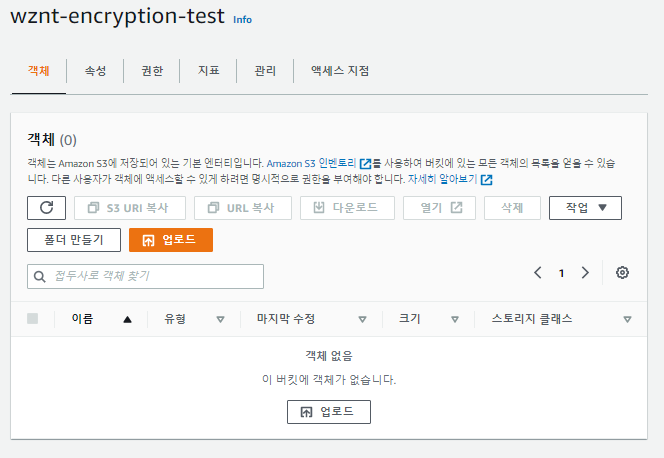Switch to the 지표 tab
The width and height of the screenshot is (664, 458).
(x=208, y=70)
